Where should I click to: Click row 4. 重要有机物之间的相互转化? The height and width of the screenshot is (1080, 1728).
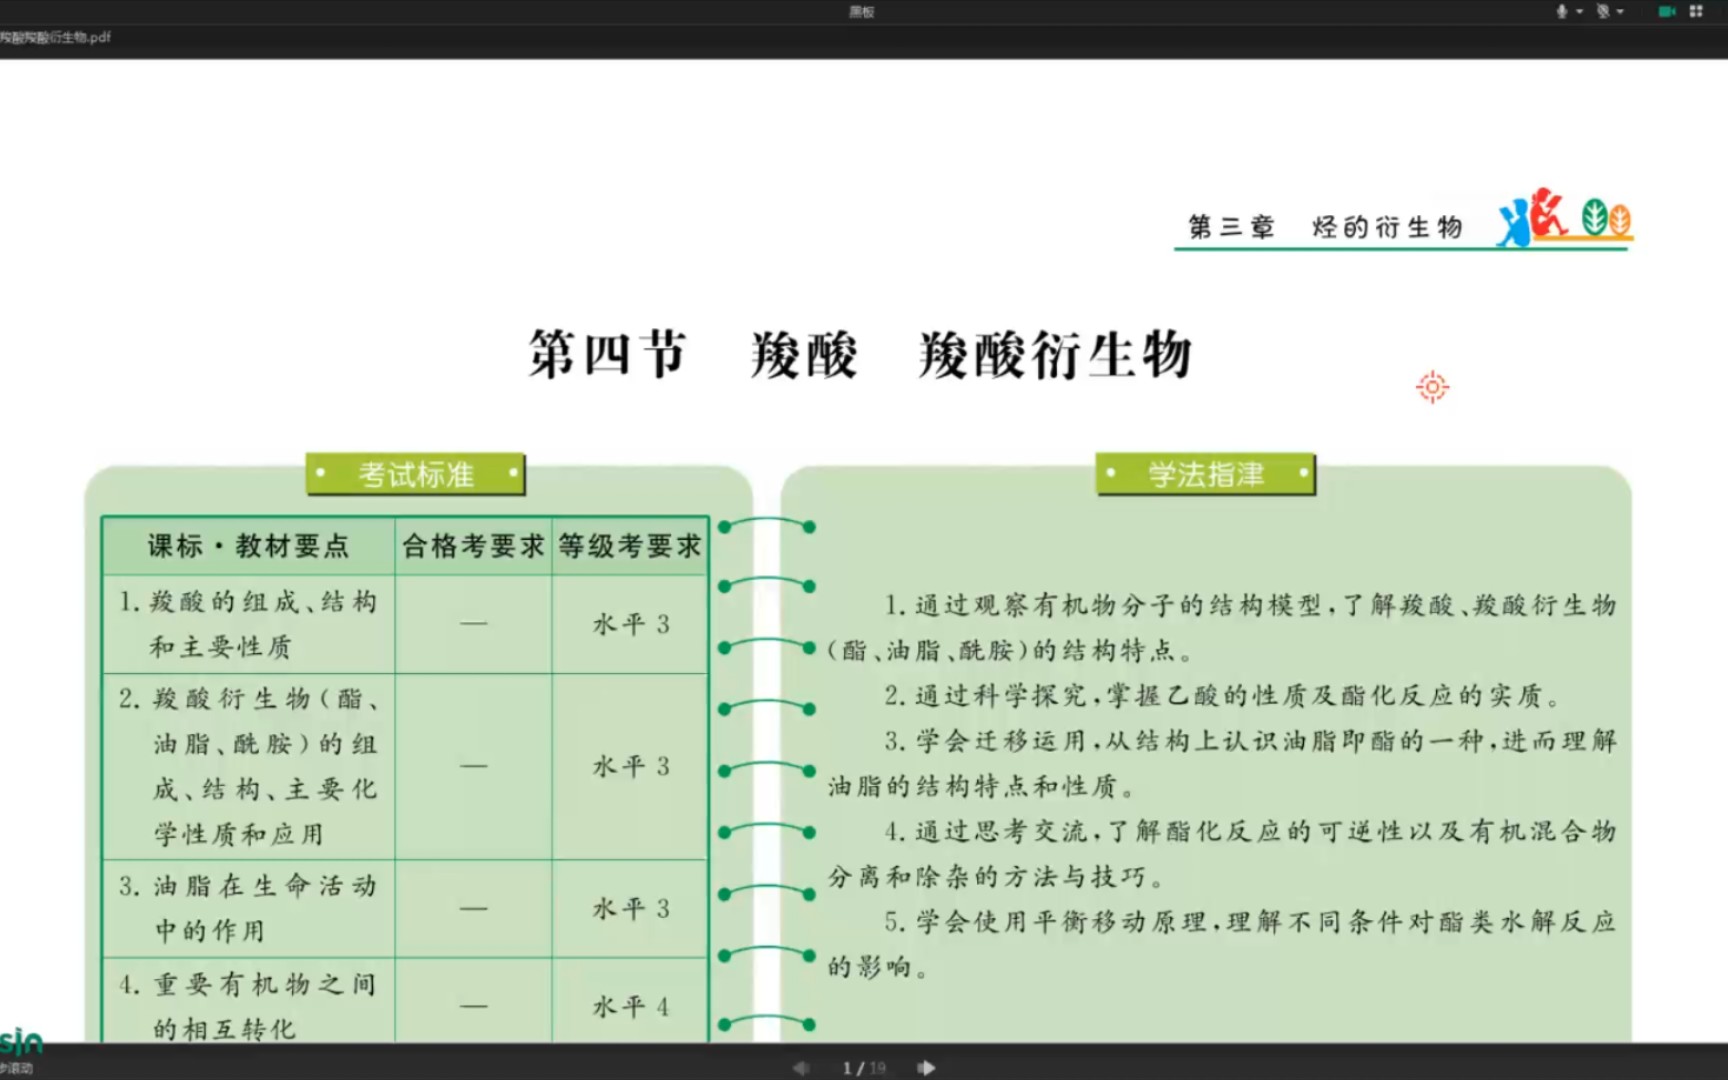click(x=249, y=1006)
